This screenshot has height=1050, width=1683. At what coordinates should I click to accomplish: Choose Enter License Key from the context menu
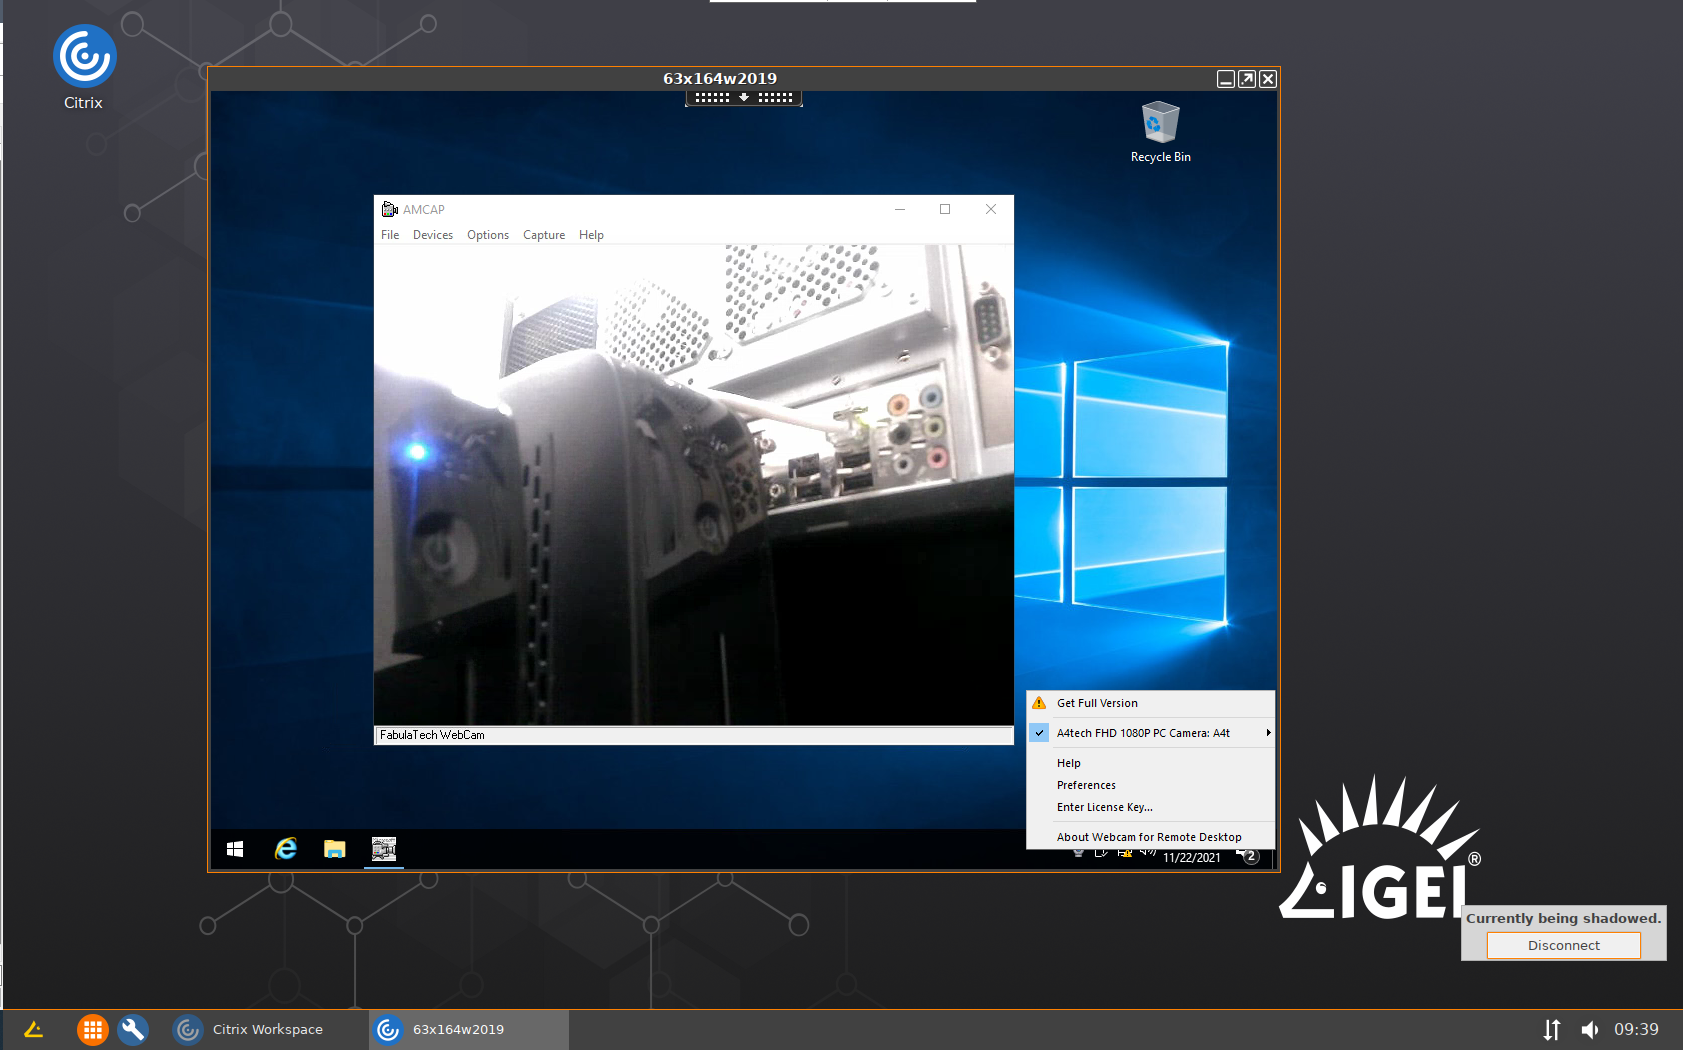point(1151,807)
